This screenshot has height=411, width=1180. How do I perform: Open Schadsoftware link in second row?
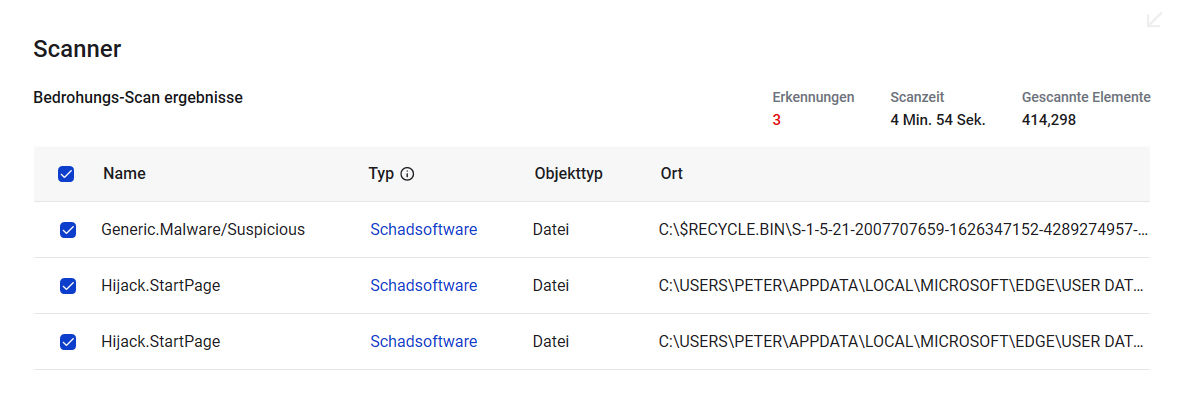tap(423, 285)
